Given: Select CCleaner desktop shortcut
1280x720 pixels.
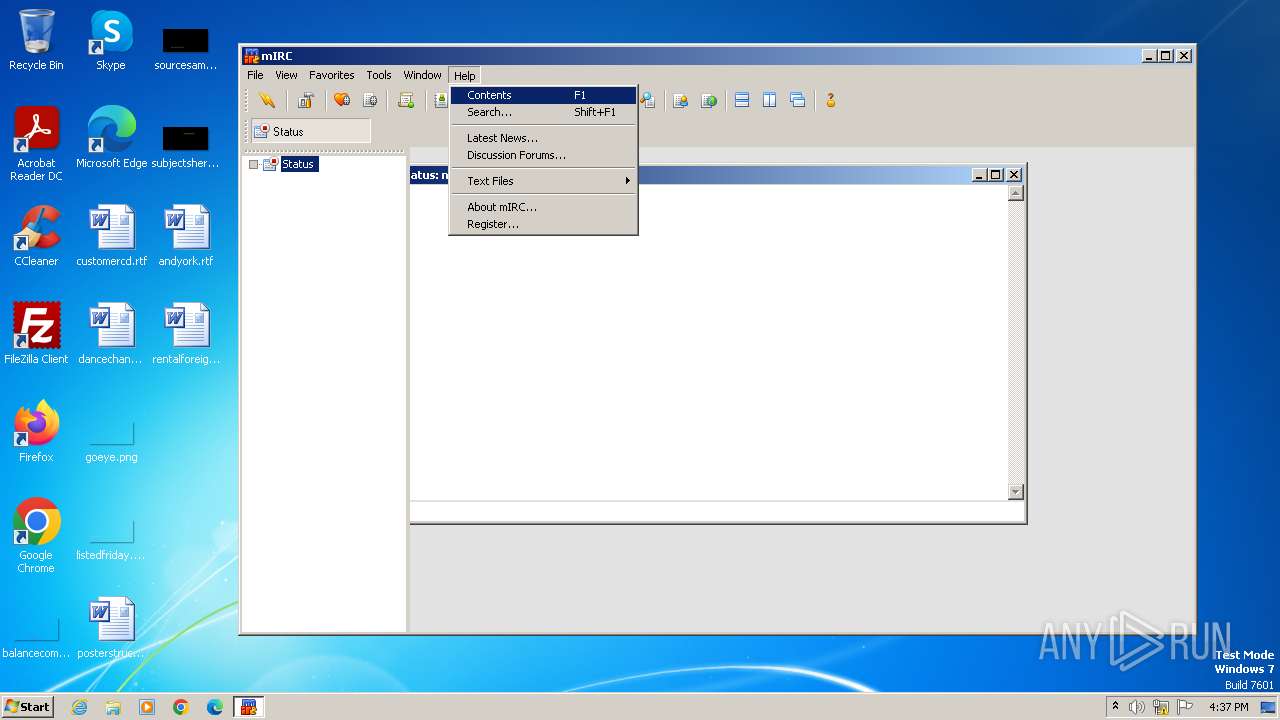Looking at the screenshot, I should click(36, 236).
